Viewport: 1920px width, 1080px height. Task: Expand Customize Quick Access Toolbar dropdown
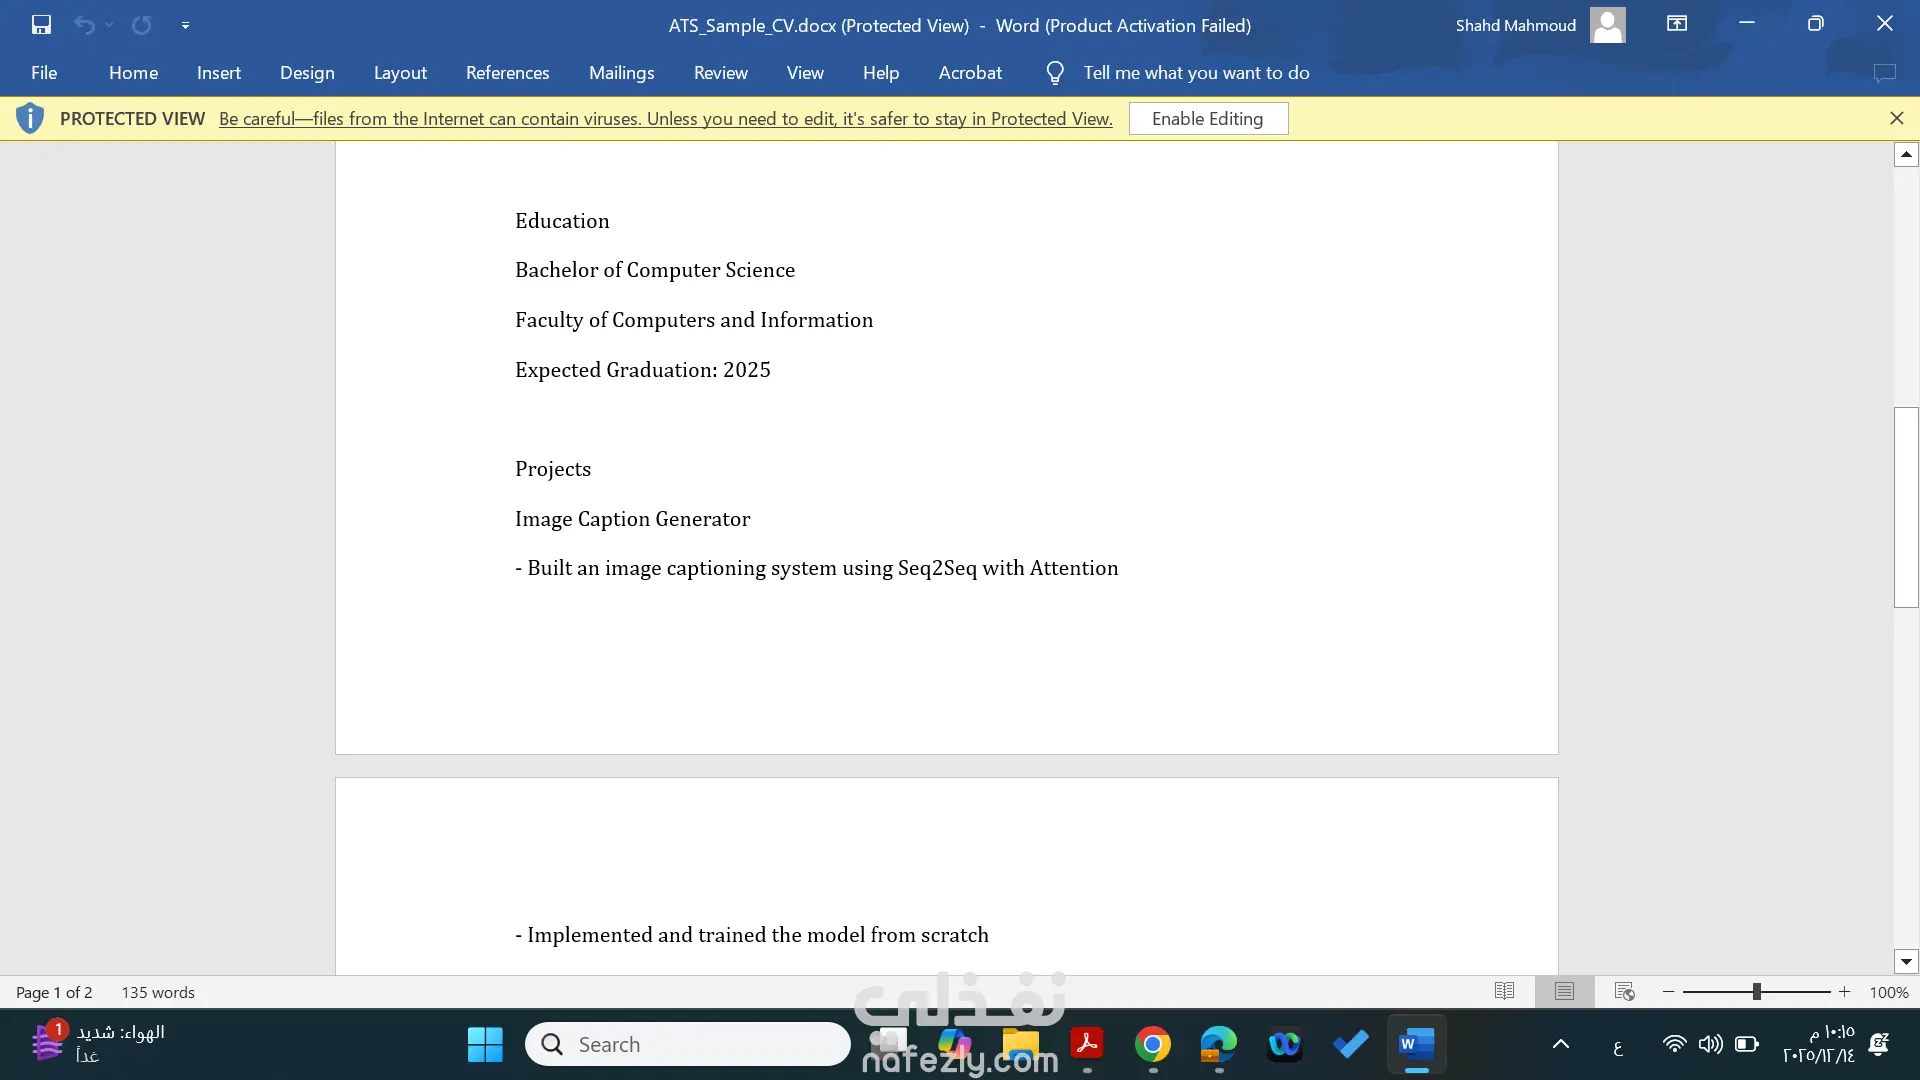pos(185,25)
